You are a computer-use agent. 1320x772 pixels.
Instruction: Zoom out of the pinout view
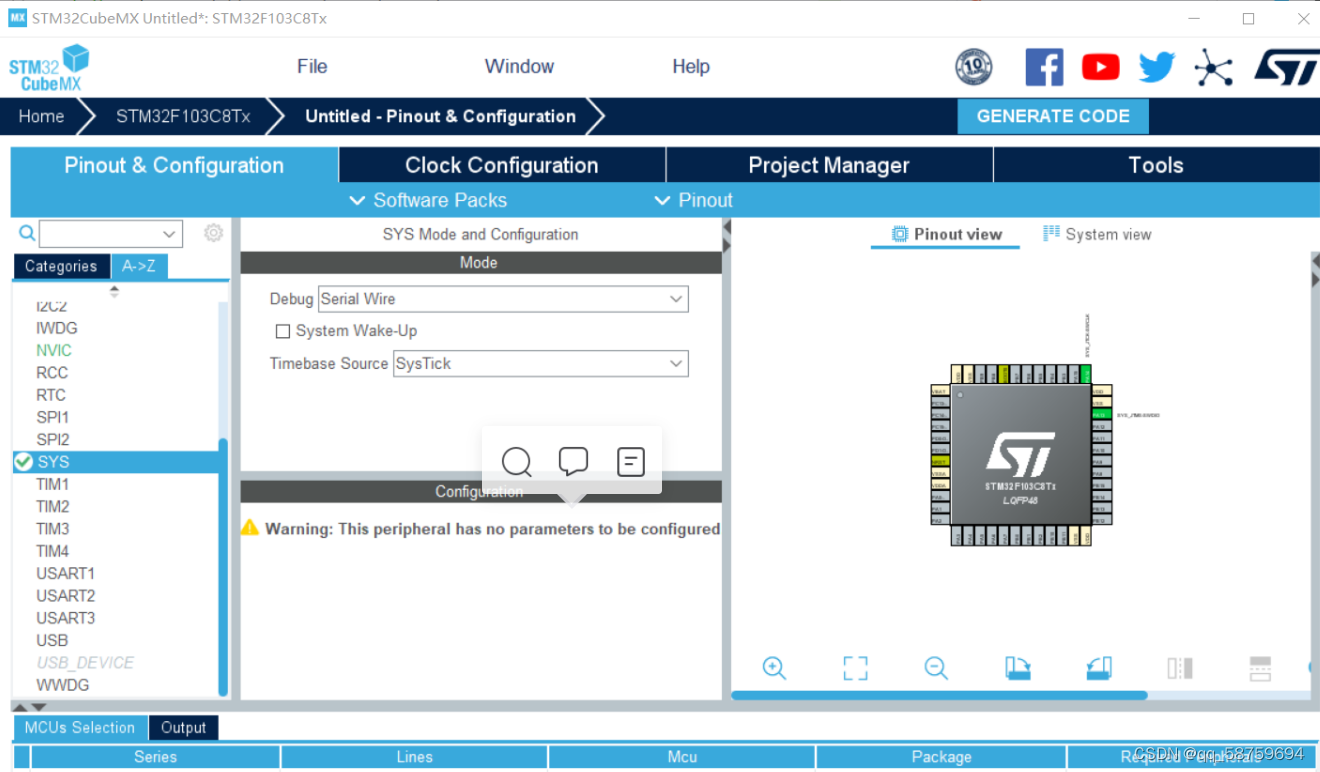pos(936,668)
